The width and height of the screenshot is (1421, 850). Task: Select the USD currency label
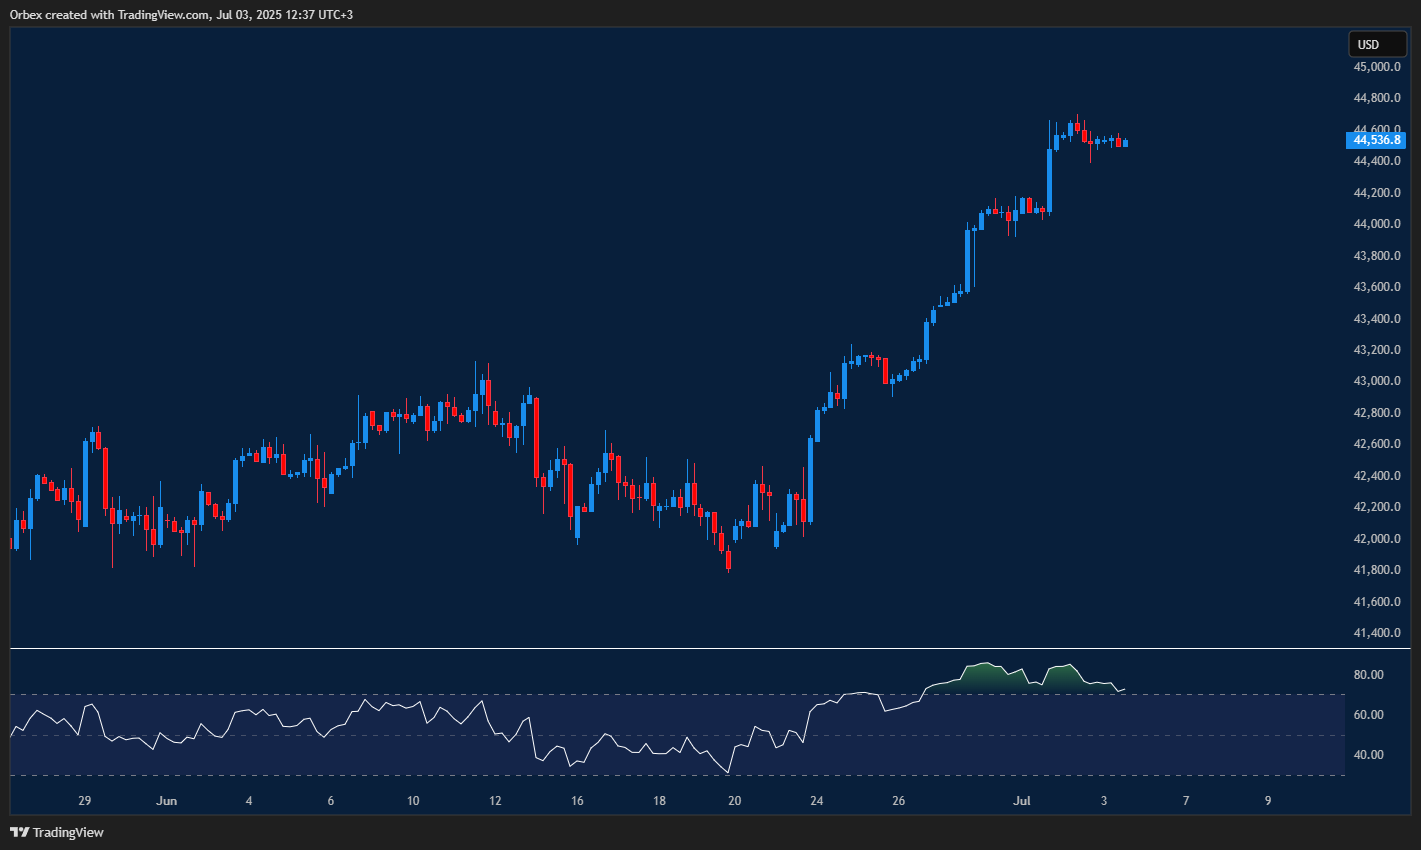click(1377, 44)
